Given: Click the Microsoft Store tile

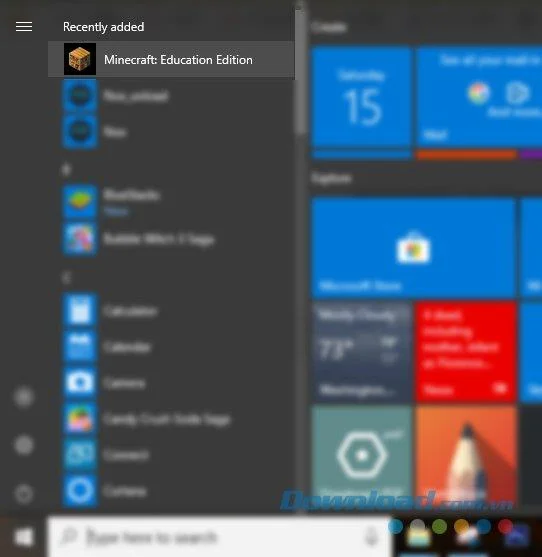Looking at the screenshot, I should tap(413, 248).
